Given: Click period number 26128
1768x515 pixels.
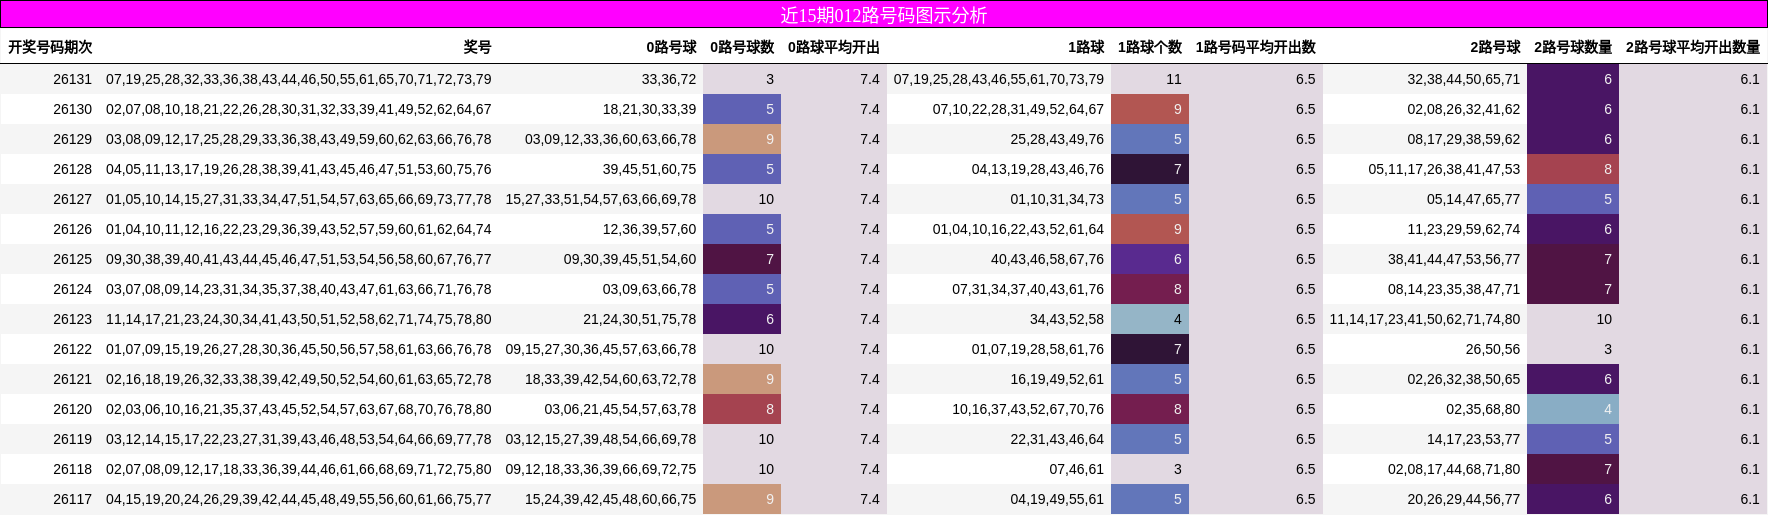Looking at the screenshot, I should [72, 169].
